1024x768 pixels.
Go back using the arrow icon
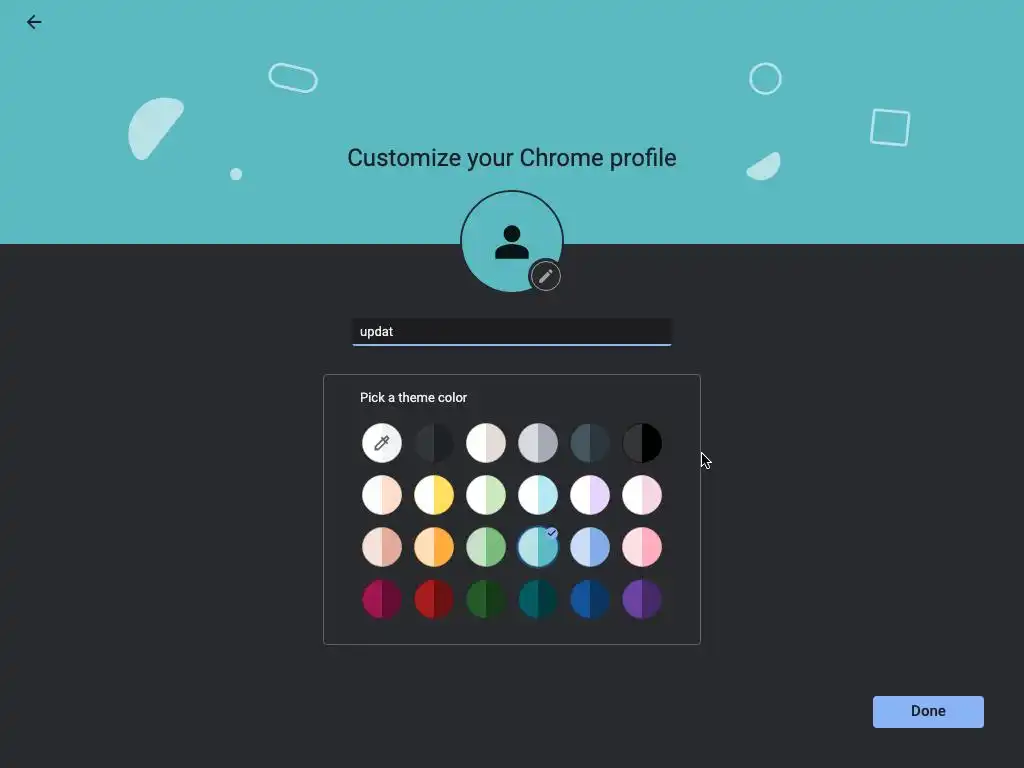tap(34, 22)
